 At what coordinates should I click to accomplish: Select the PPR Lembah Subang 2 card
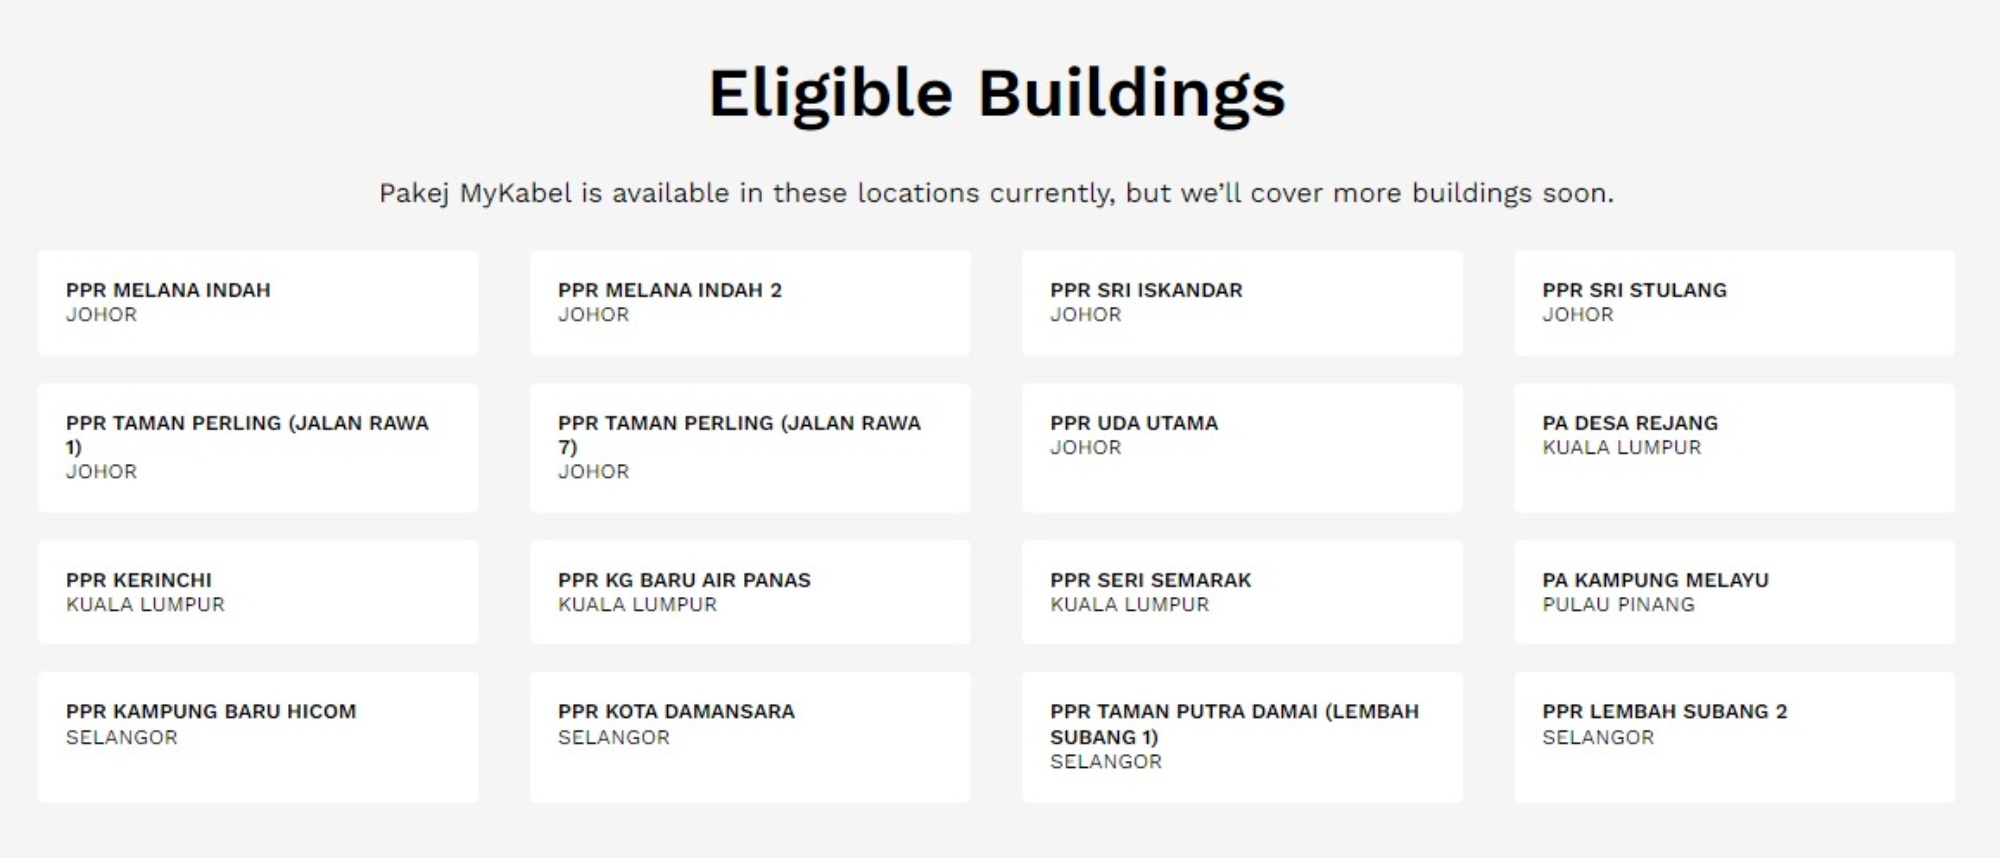click(x=1734, y=737)
